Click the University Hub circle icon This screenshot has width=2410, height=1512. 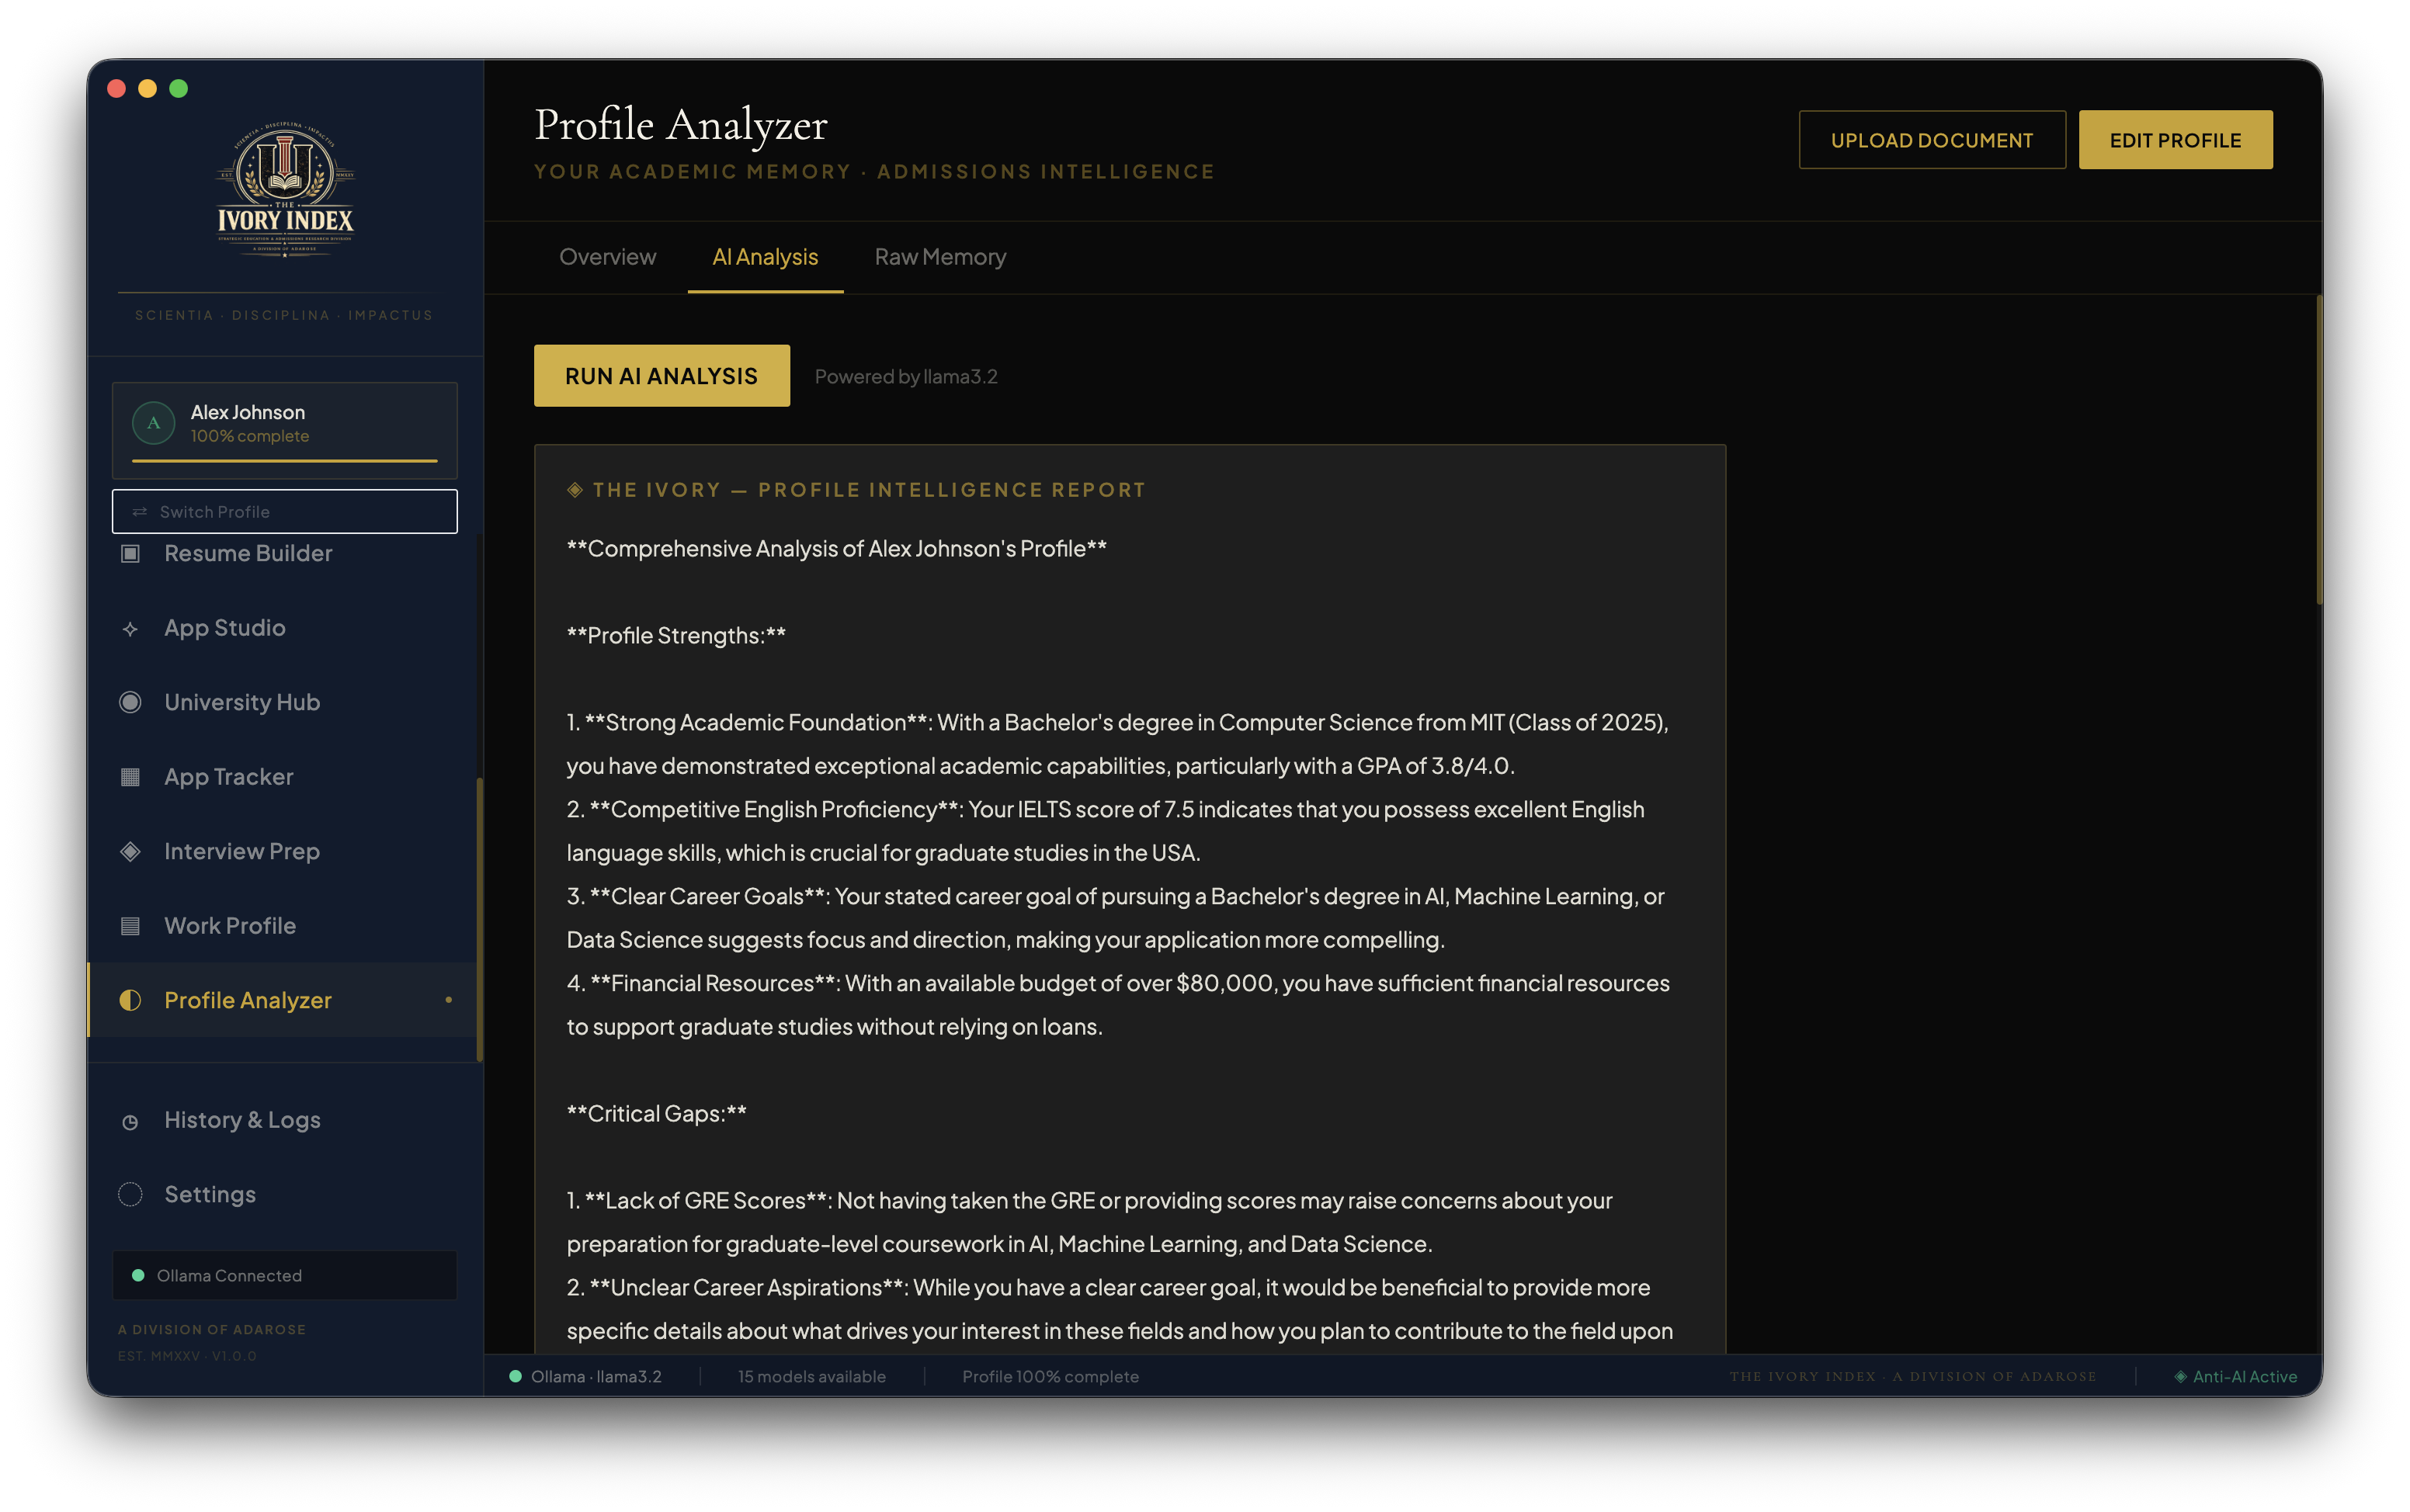click(130, 702)
